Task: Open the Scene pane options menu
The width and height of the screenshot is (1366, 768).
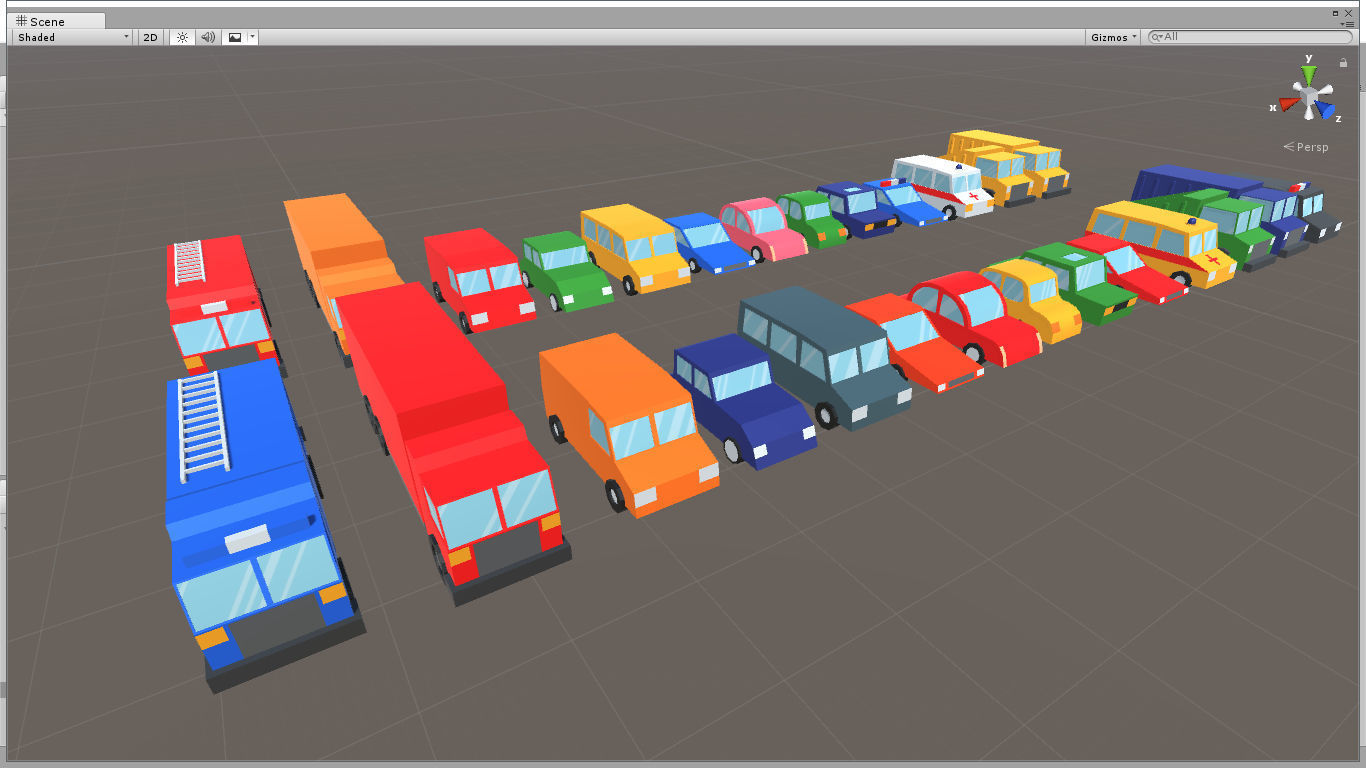Action: coord(1347,24)
